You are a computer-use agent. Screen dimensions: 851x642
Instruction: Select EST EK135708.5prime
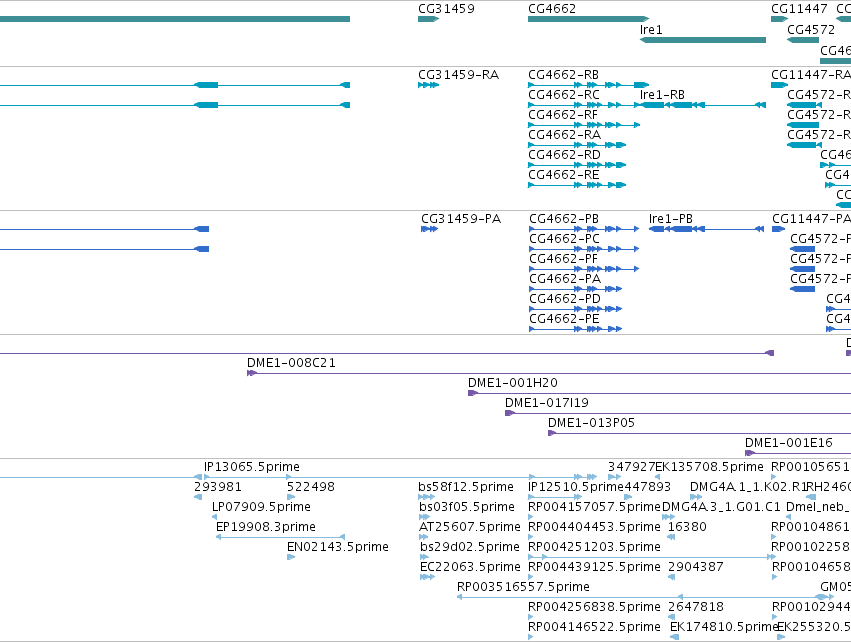click(710, 467)
